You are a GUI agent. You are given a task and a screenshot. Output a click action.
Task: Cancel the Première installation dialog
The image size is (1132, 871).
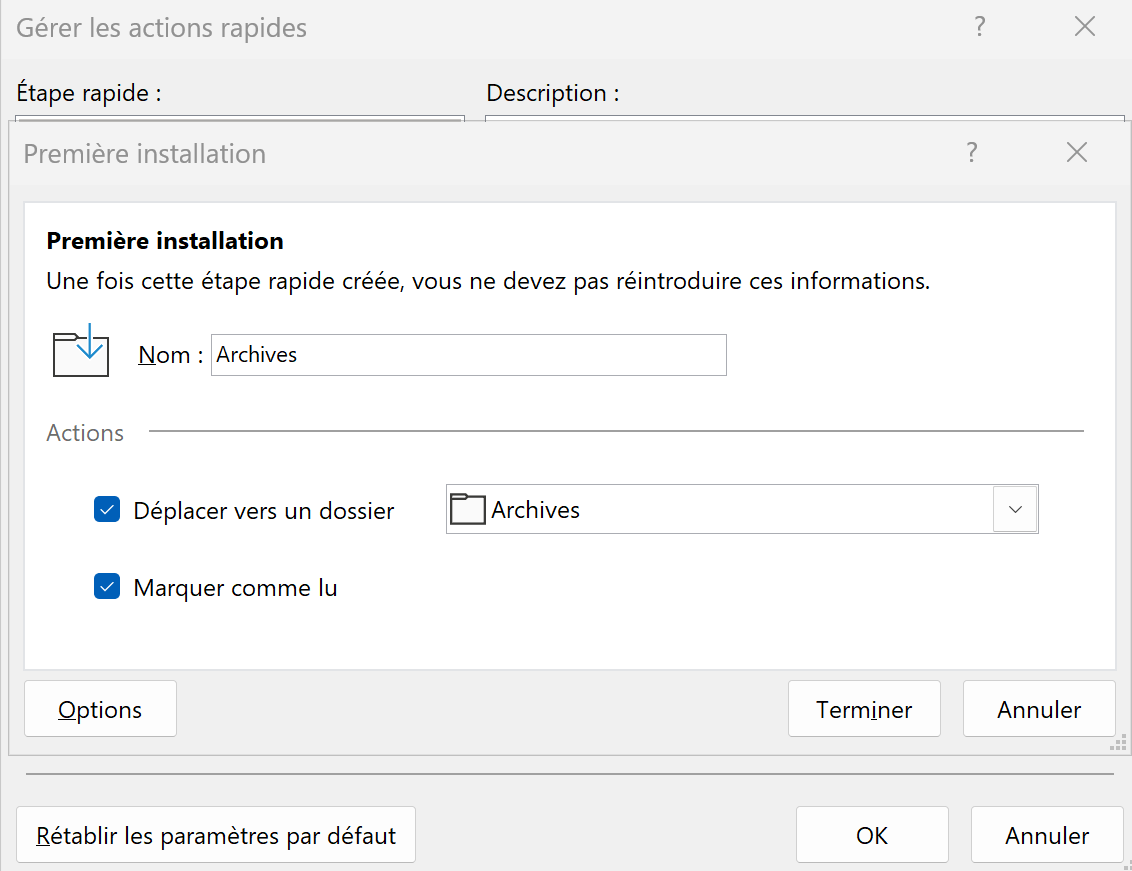tap(1039, 708)
